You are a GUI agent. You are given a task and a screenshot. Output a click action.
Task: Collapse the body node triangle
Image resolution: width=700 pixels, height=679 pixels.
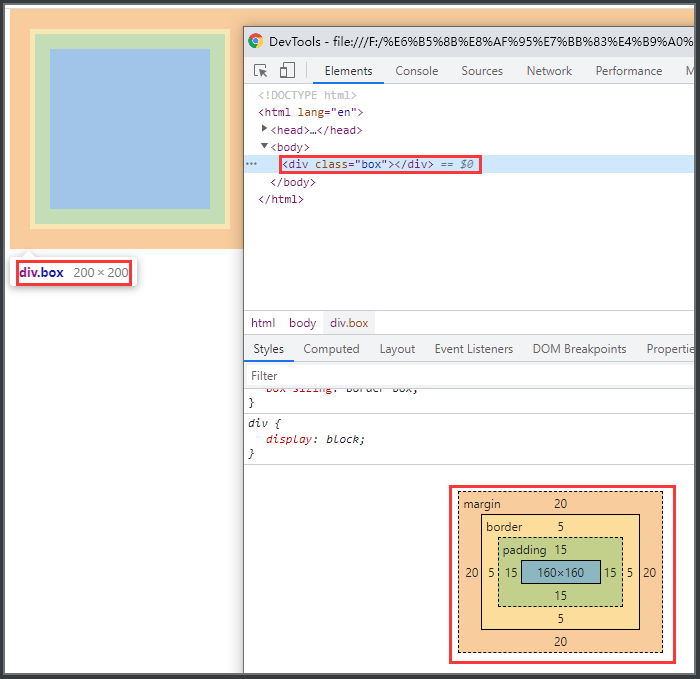(x=264, y=146)
